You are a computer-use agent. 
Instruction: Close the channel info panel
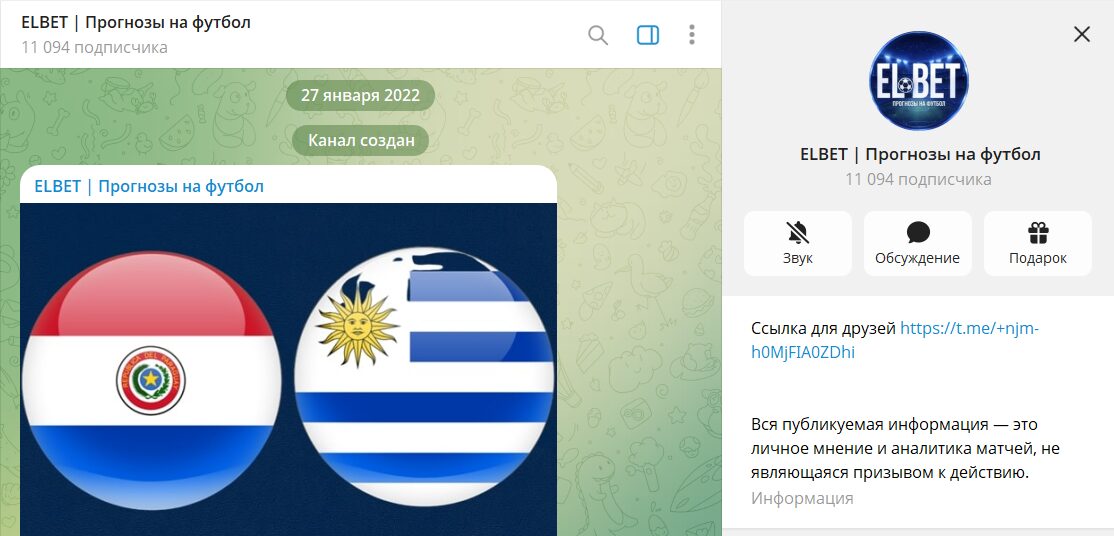click(1081, 34)
